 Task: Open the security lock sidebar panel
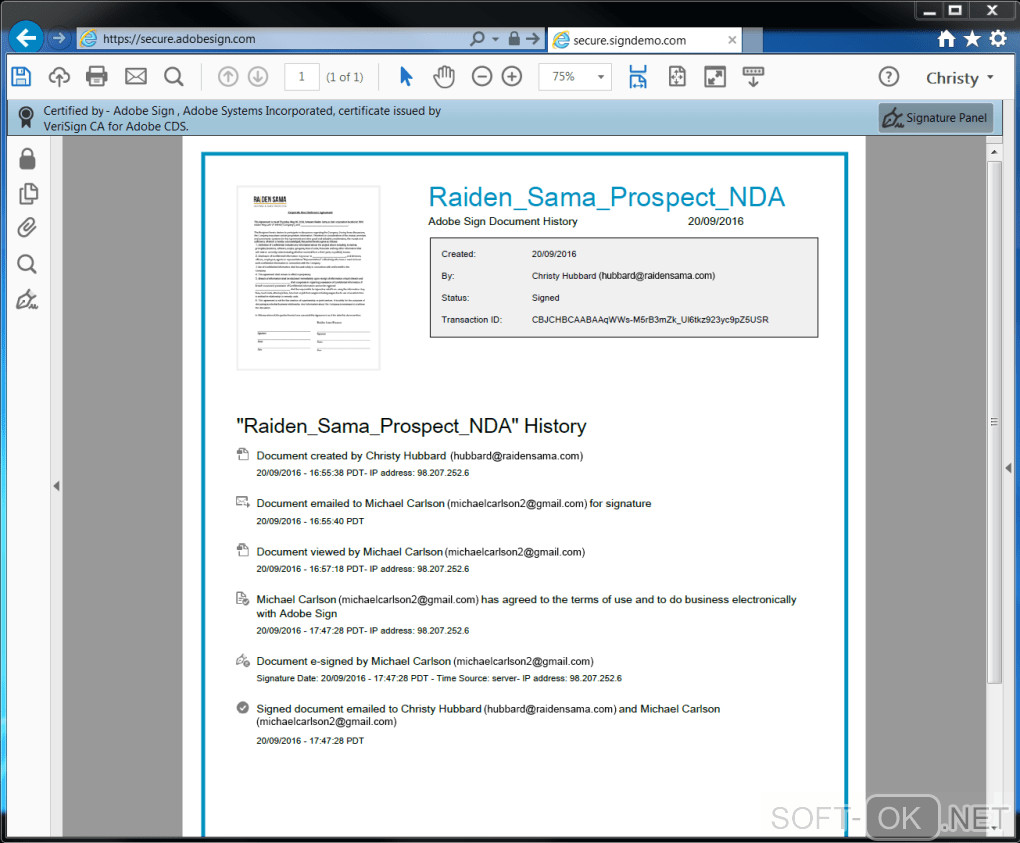(27, 158)
